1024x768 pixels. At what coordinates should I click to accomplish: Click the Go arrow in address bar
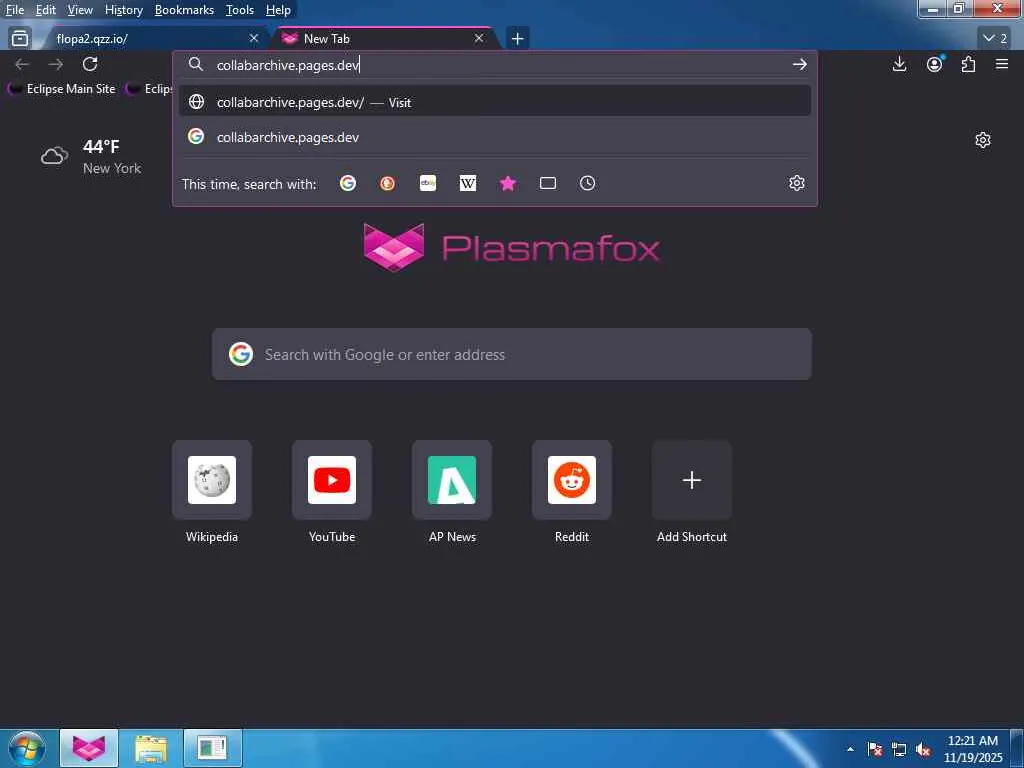tap(799, 64)
